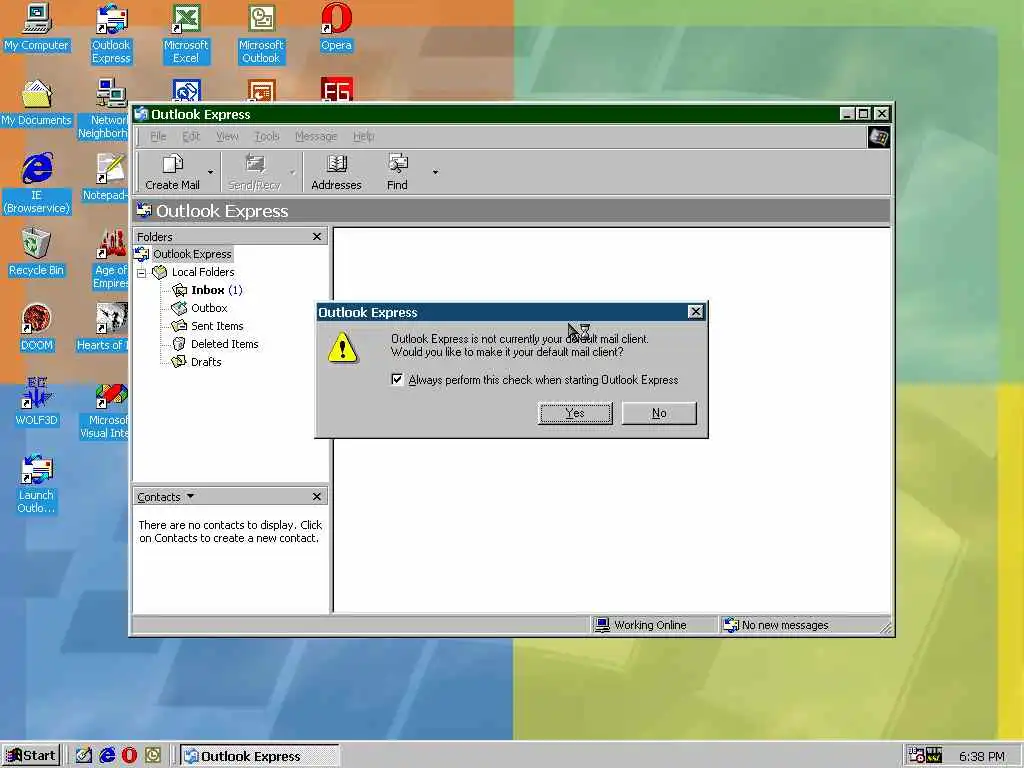Screen dimensions: 1024x768
Task: Open the Edit menu
Action: tap(191, 136)
